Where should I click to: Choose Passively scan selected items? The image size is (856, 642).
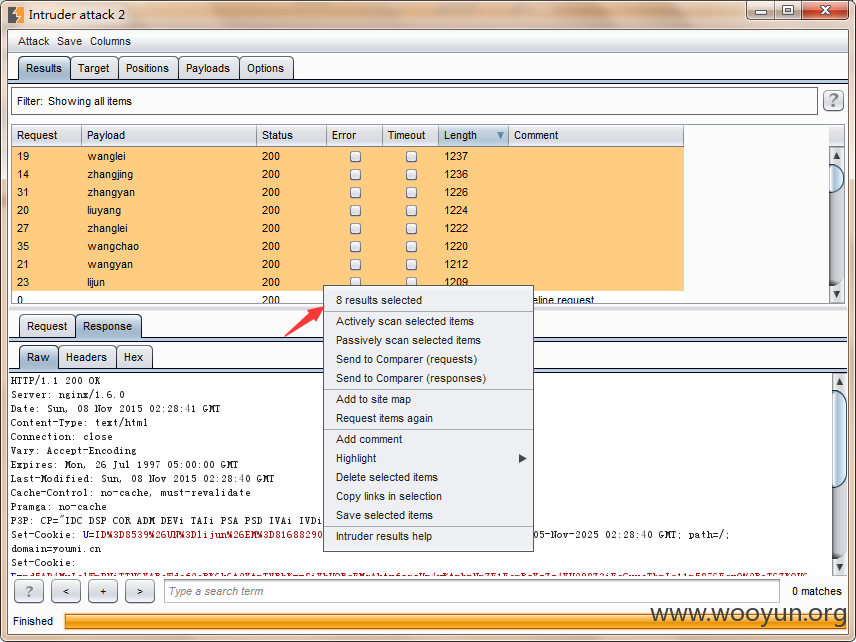[x=429, y=341]
